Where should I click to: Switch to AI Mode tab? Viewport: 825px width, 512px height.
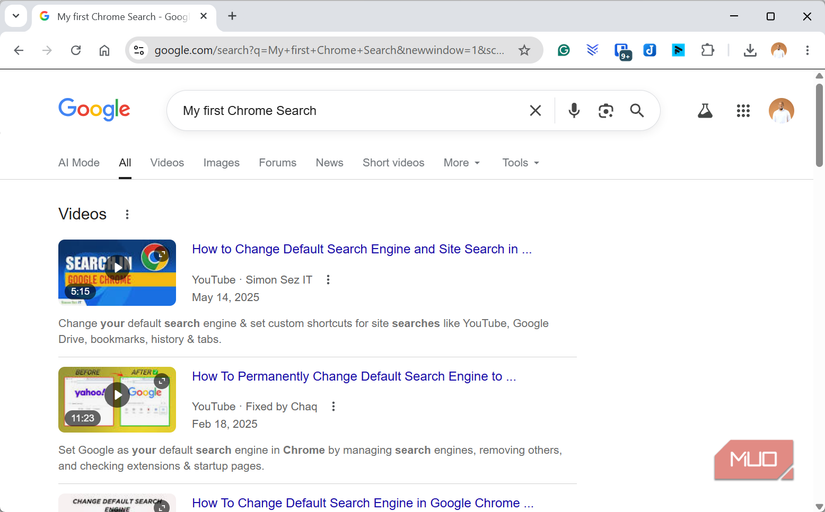79,163
